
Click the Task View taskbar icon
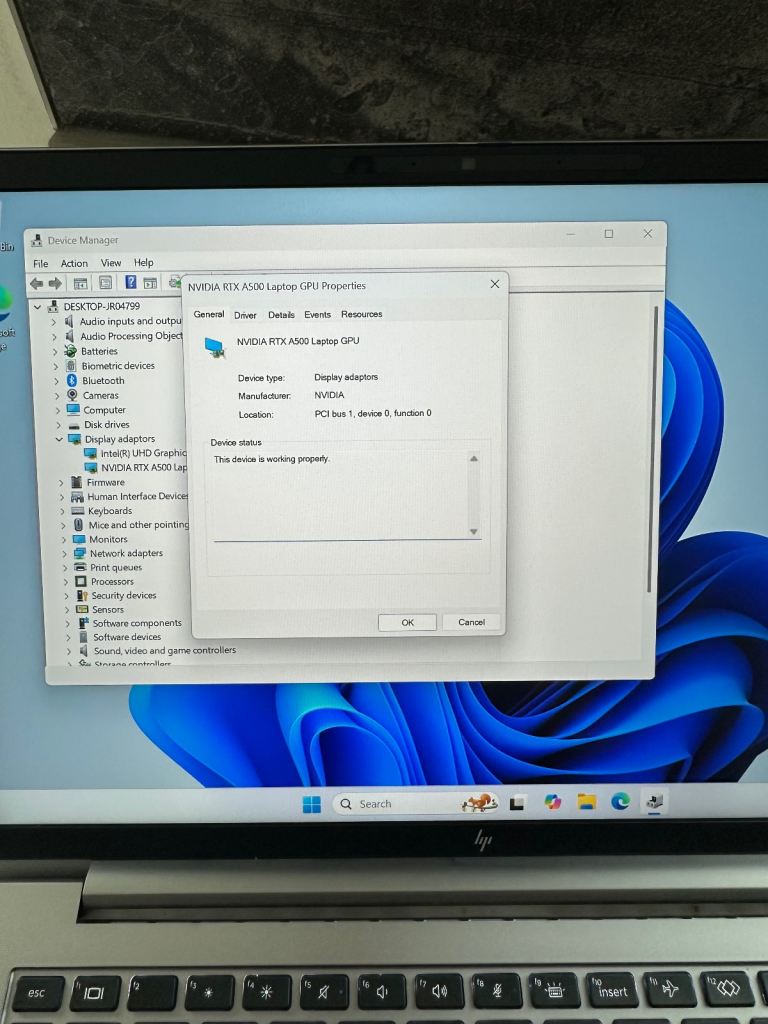518,803
